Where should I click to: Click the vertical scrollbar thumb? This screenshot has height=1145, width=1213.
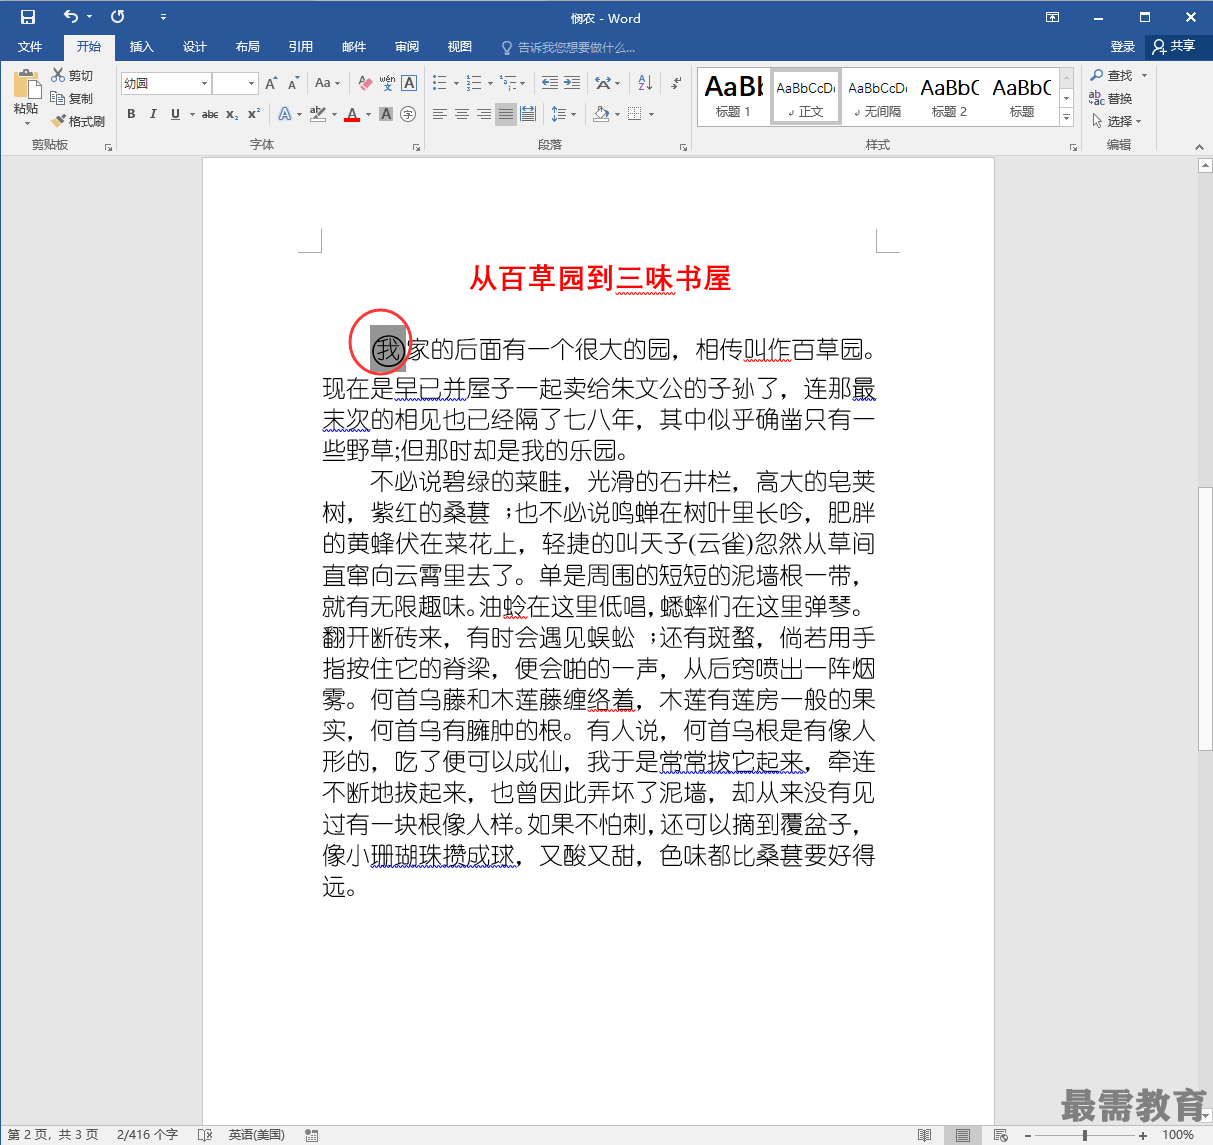[x=1205, y=618]
